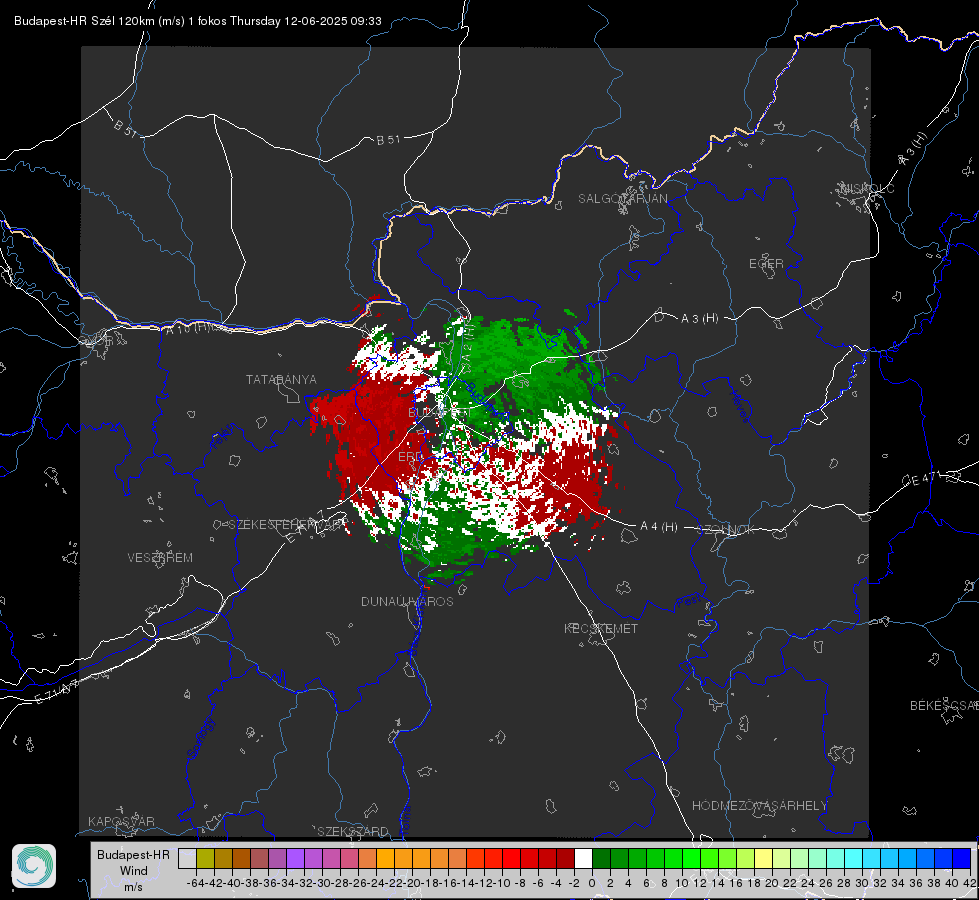Click the SALGOTARJAN city label
Viewport: 979px width, 900px height.
click(622, 199)
